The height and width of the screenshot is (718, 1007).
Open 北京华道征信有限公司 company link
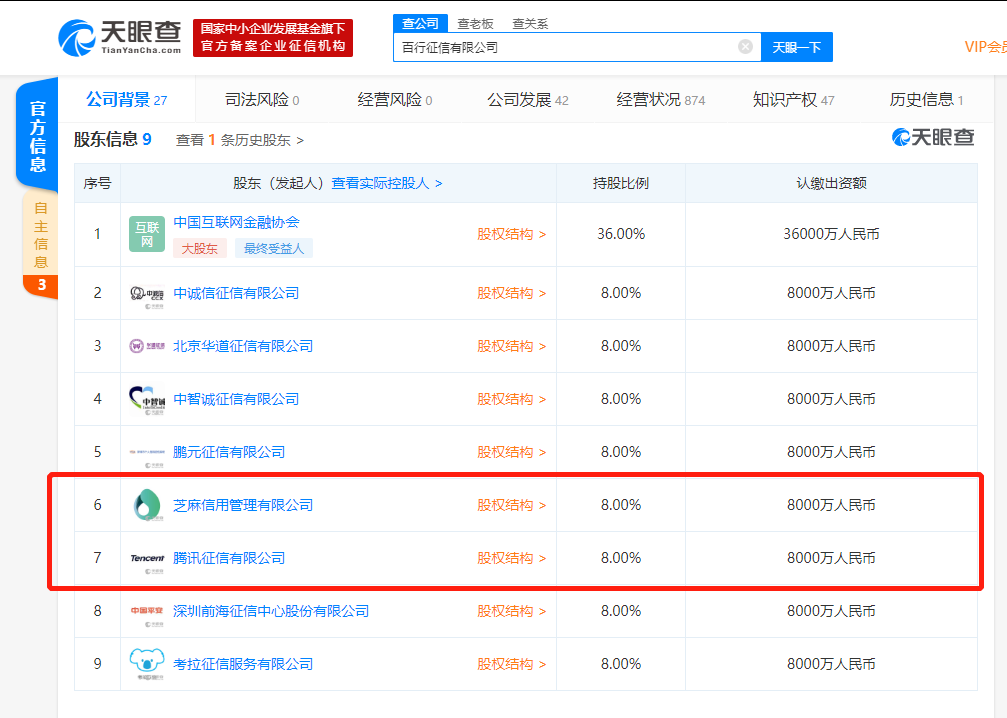coord(243,346)
